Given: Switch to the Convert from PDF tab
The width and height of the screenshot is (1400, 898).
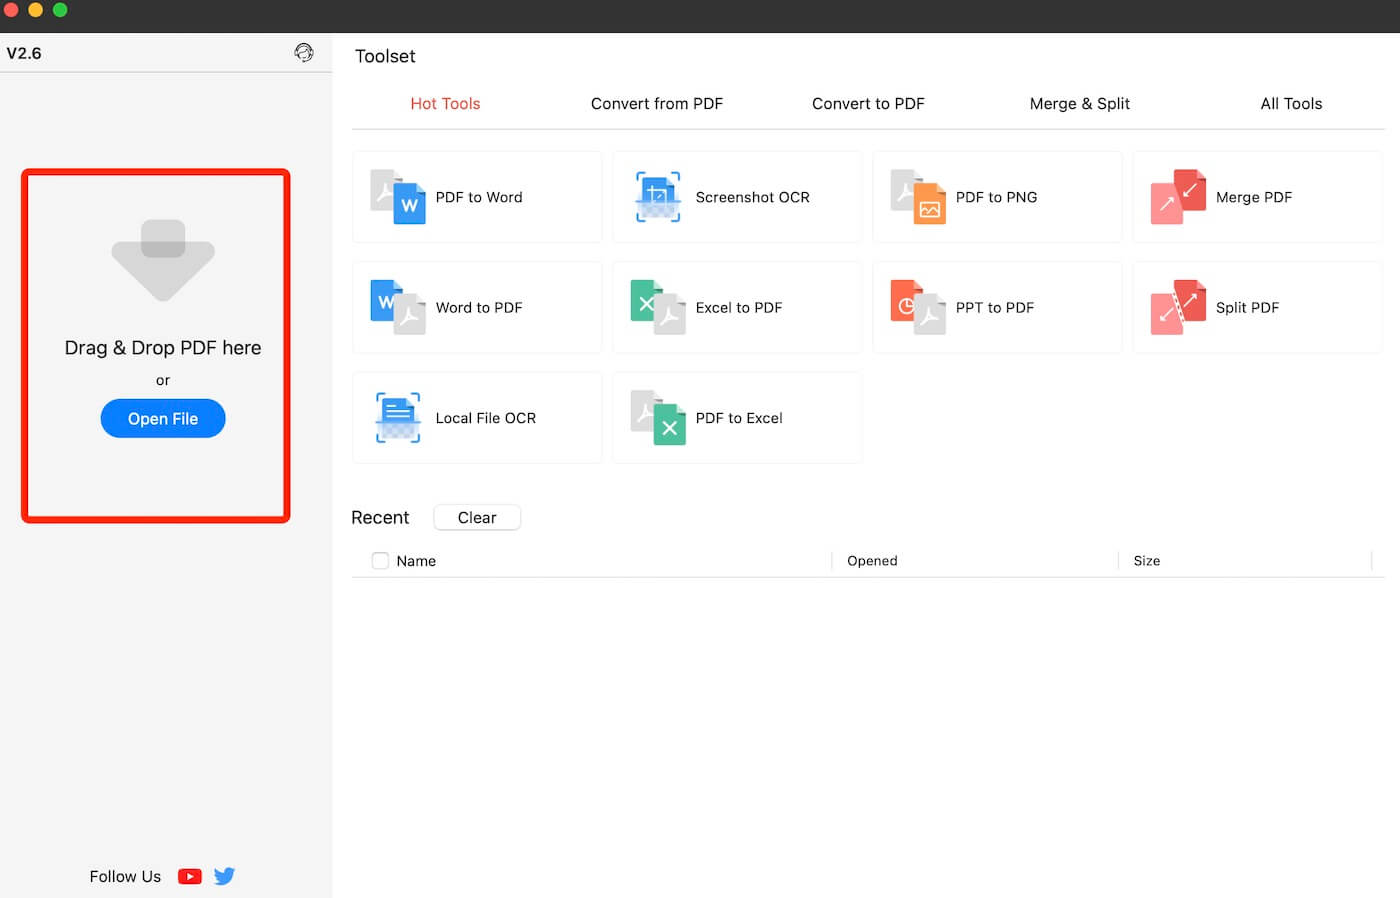Looking at the screenshot, I should (x=657, y=103).
